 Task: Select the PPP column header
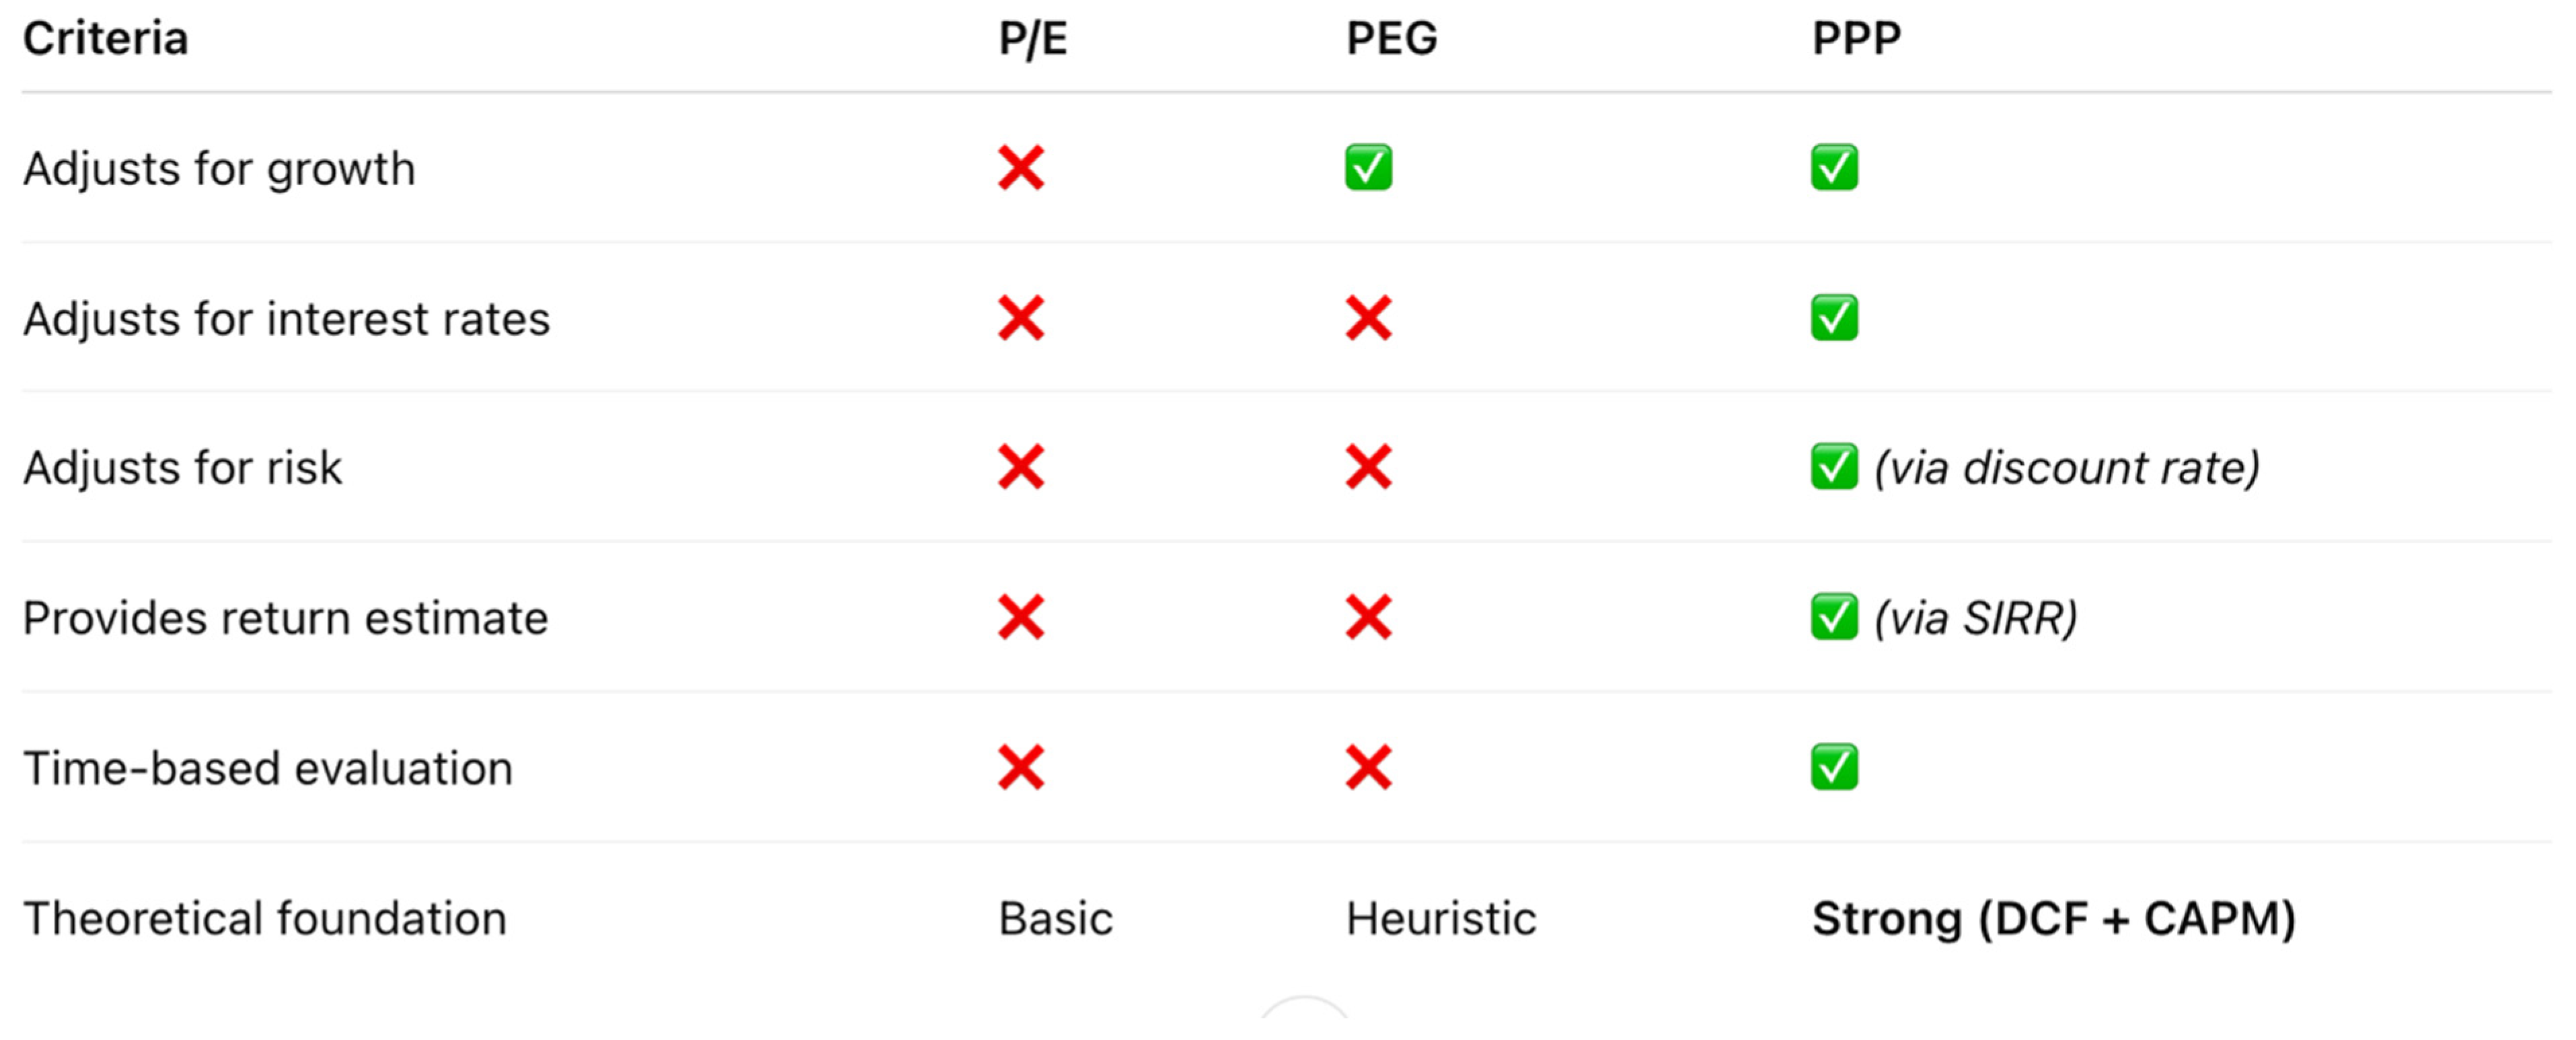tap(1856, 39)
